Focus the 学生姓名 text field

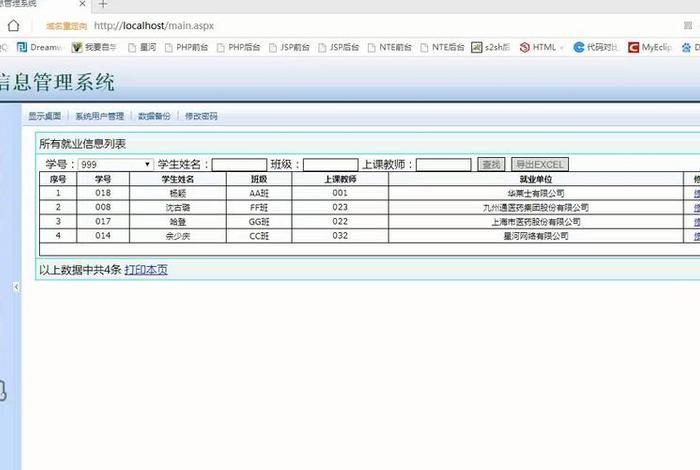click(239, 164)
